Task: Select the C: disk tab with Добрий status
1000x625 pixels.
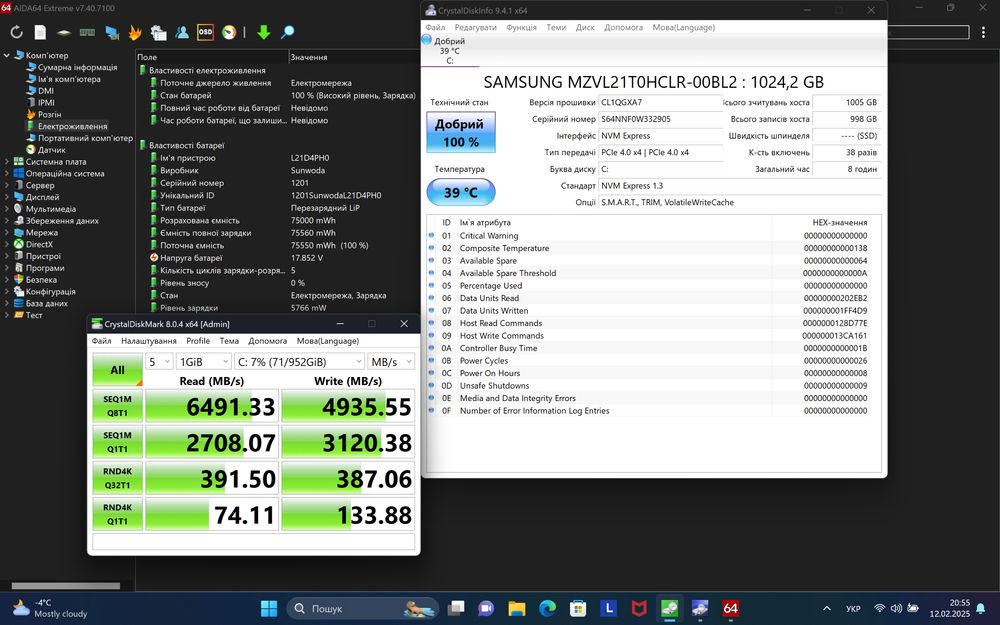Action: [450, 50]
